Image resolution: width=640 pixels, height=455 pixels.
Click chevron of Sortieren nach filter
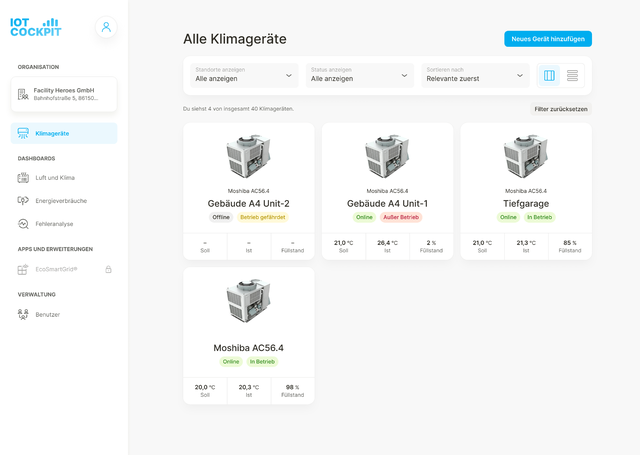(x=520, y=75)
